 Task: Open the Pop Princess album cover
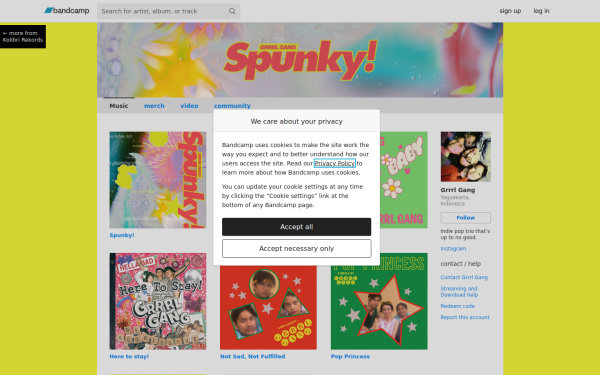click(379, 301)
